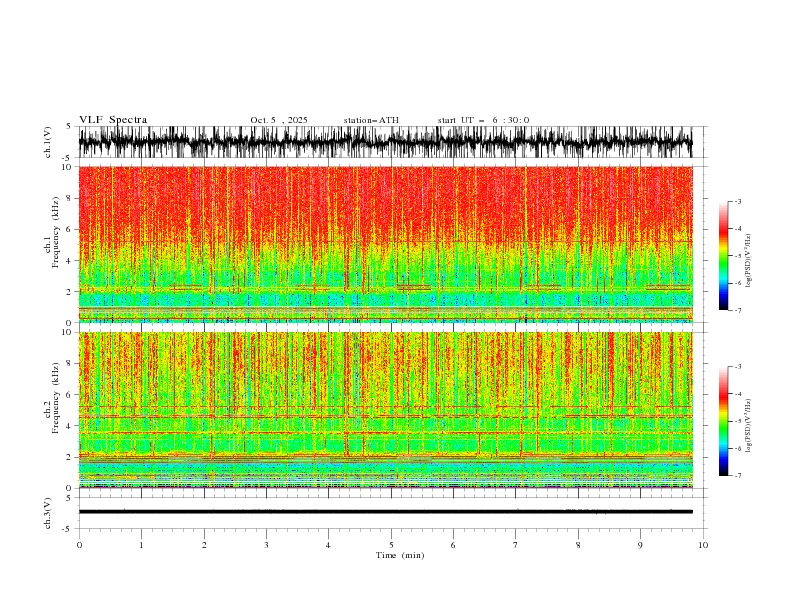Click the time axis tick label "7"

click(x=516, y=545)
